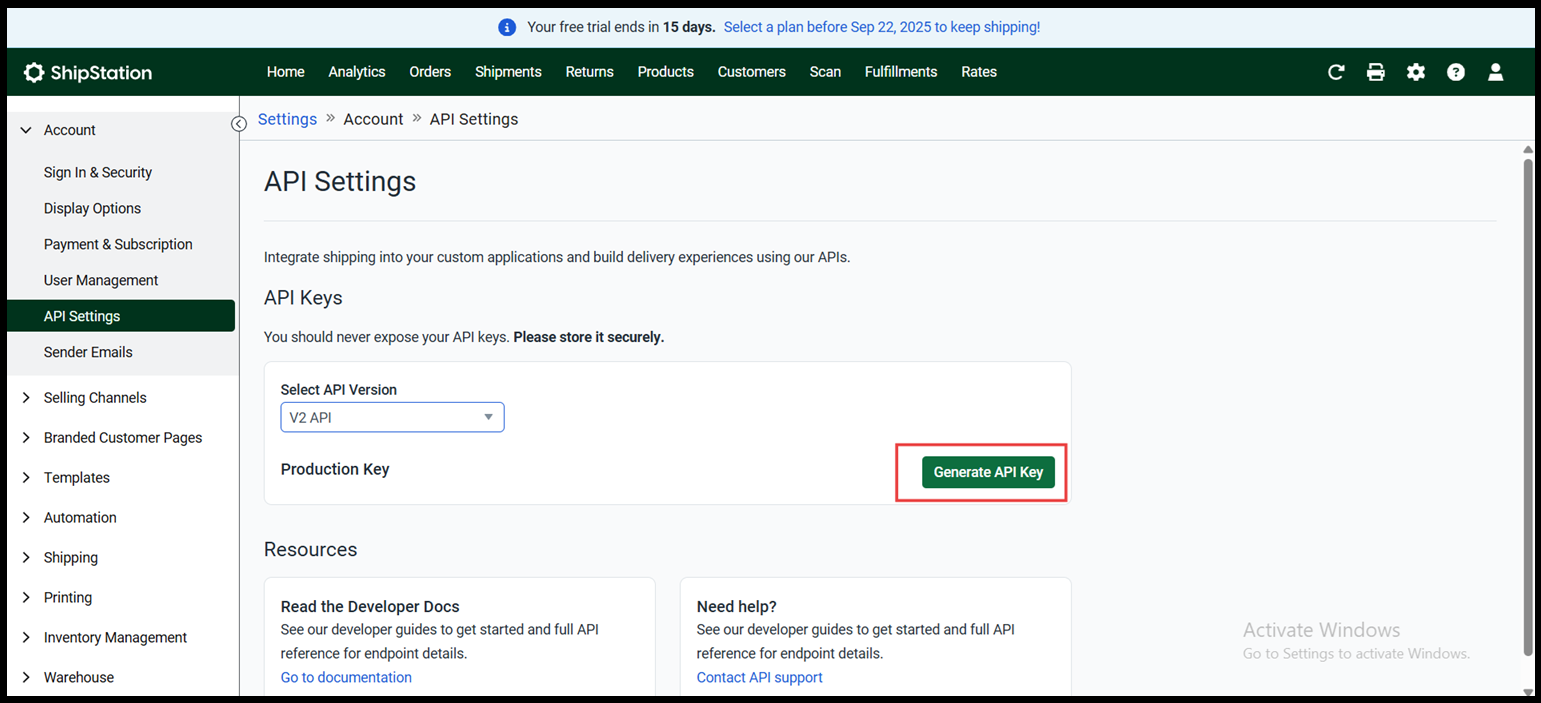1541x703 pixels.
Task: Click the help question mark icon
Action: (x=1456, y=72)
